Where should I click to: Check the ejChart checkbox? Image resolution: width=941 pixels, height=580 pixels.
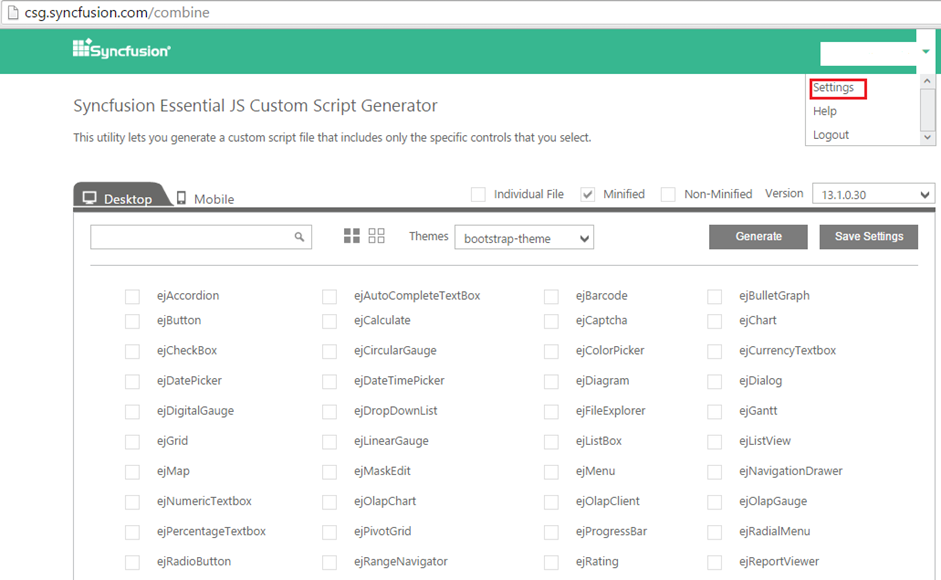point(714,321)
